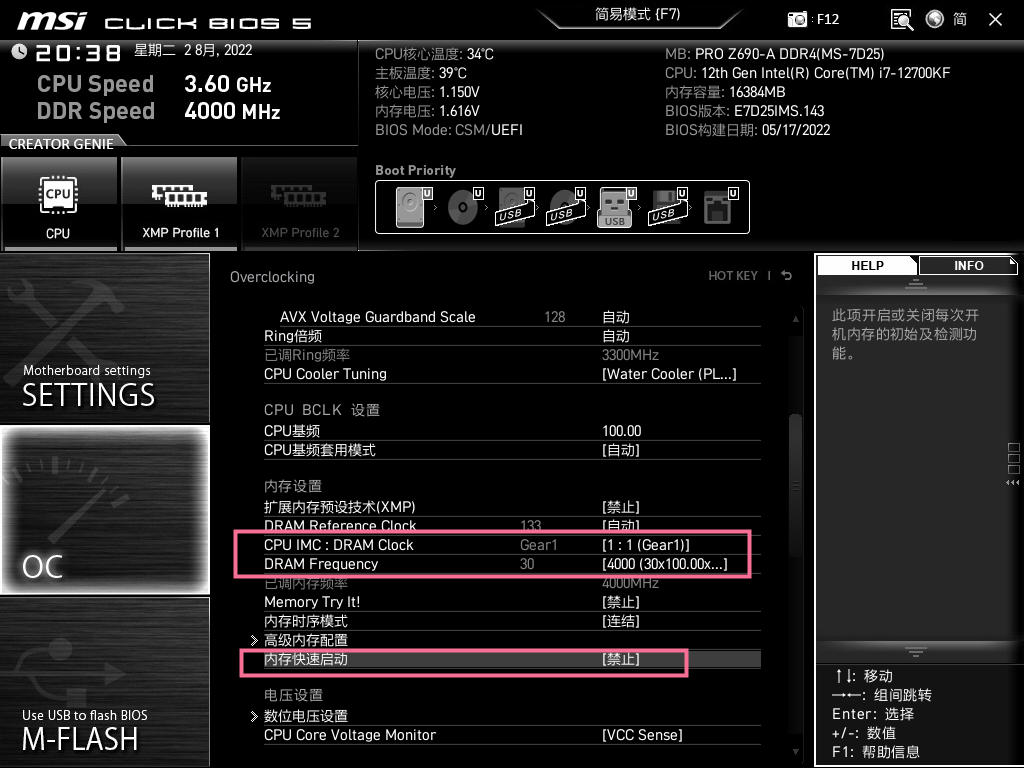Screen dimensions: 1024x768
Task: Enable XMP Profile 1
Action: (180, 203)
